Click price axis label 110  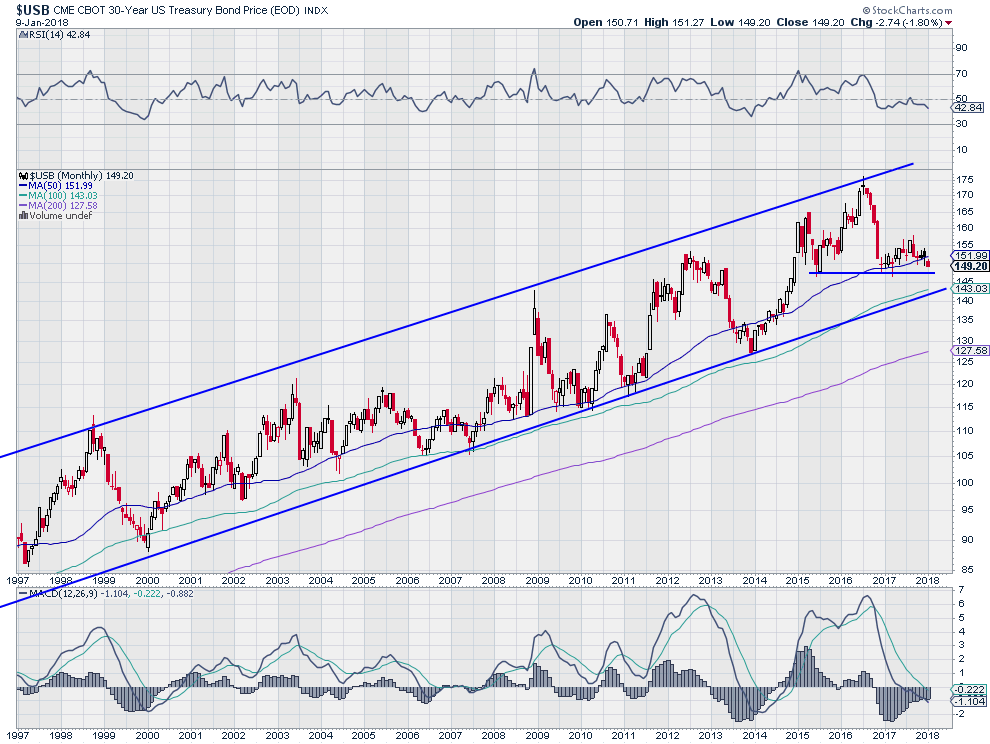pyautogui.click(x=965, y=431)
